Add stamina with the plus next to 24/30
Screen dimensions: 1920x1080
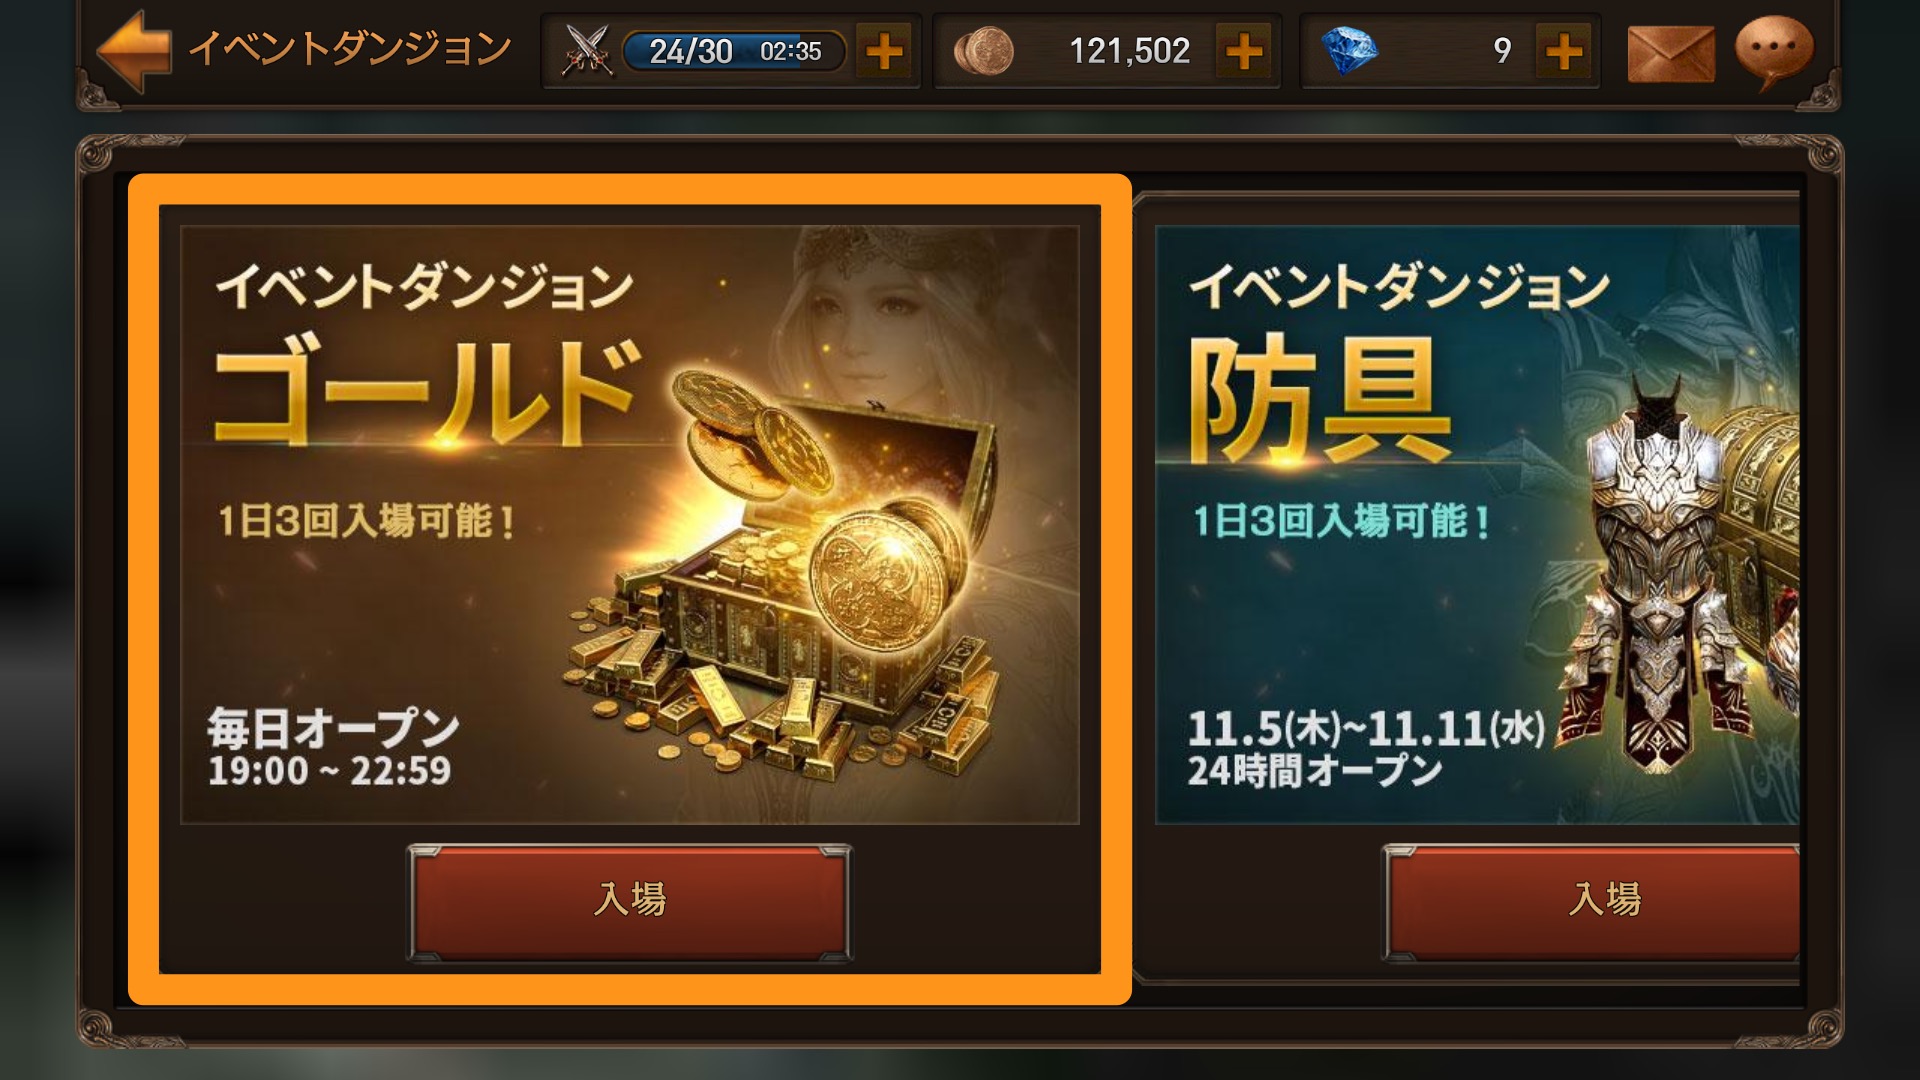tap(884, 51)
